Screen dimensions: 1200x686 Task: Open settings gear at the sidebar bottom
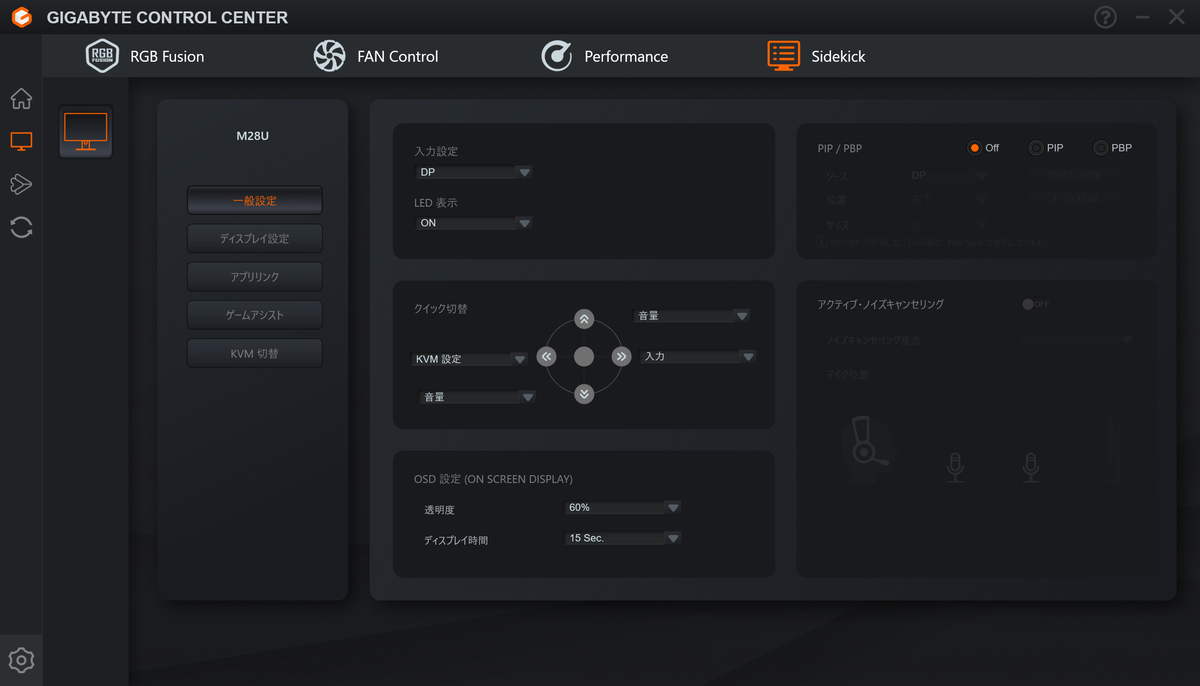[x=21, y=660]
